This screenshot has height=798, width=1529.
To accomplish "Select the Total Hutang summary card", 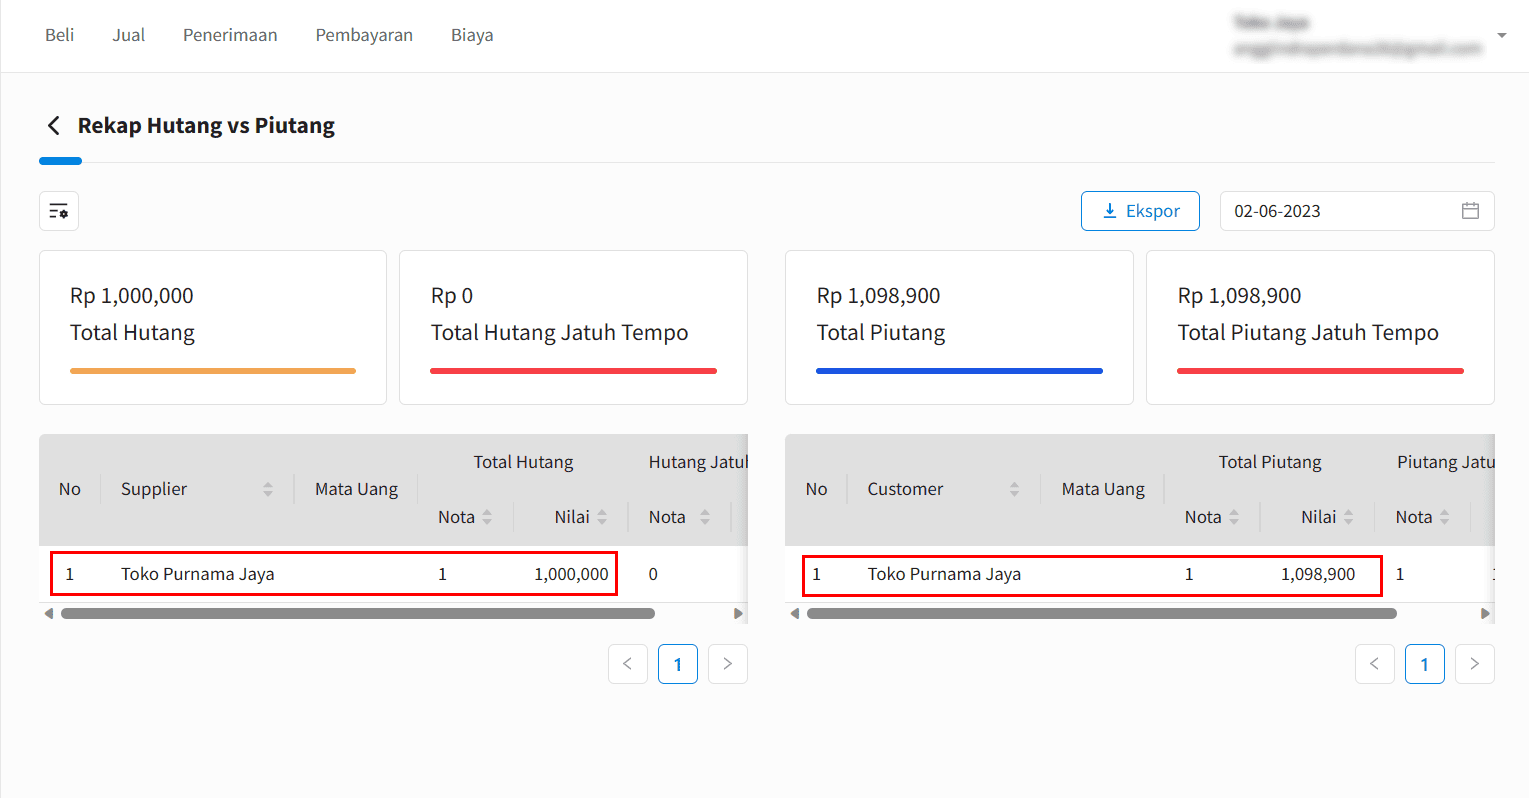I will click(x=213, y=327).
